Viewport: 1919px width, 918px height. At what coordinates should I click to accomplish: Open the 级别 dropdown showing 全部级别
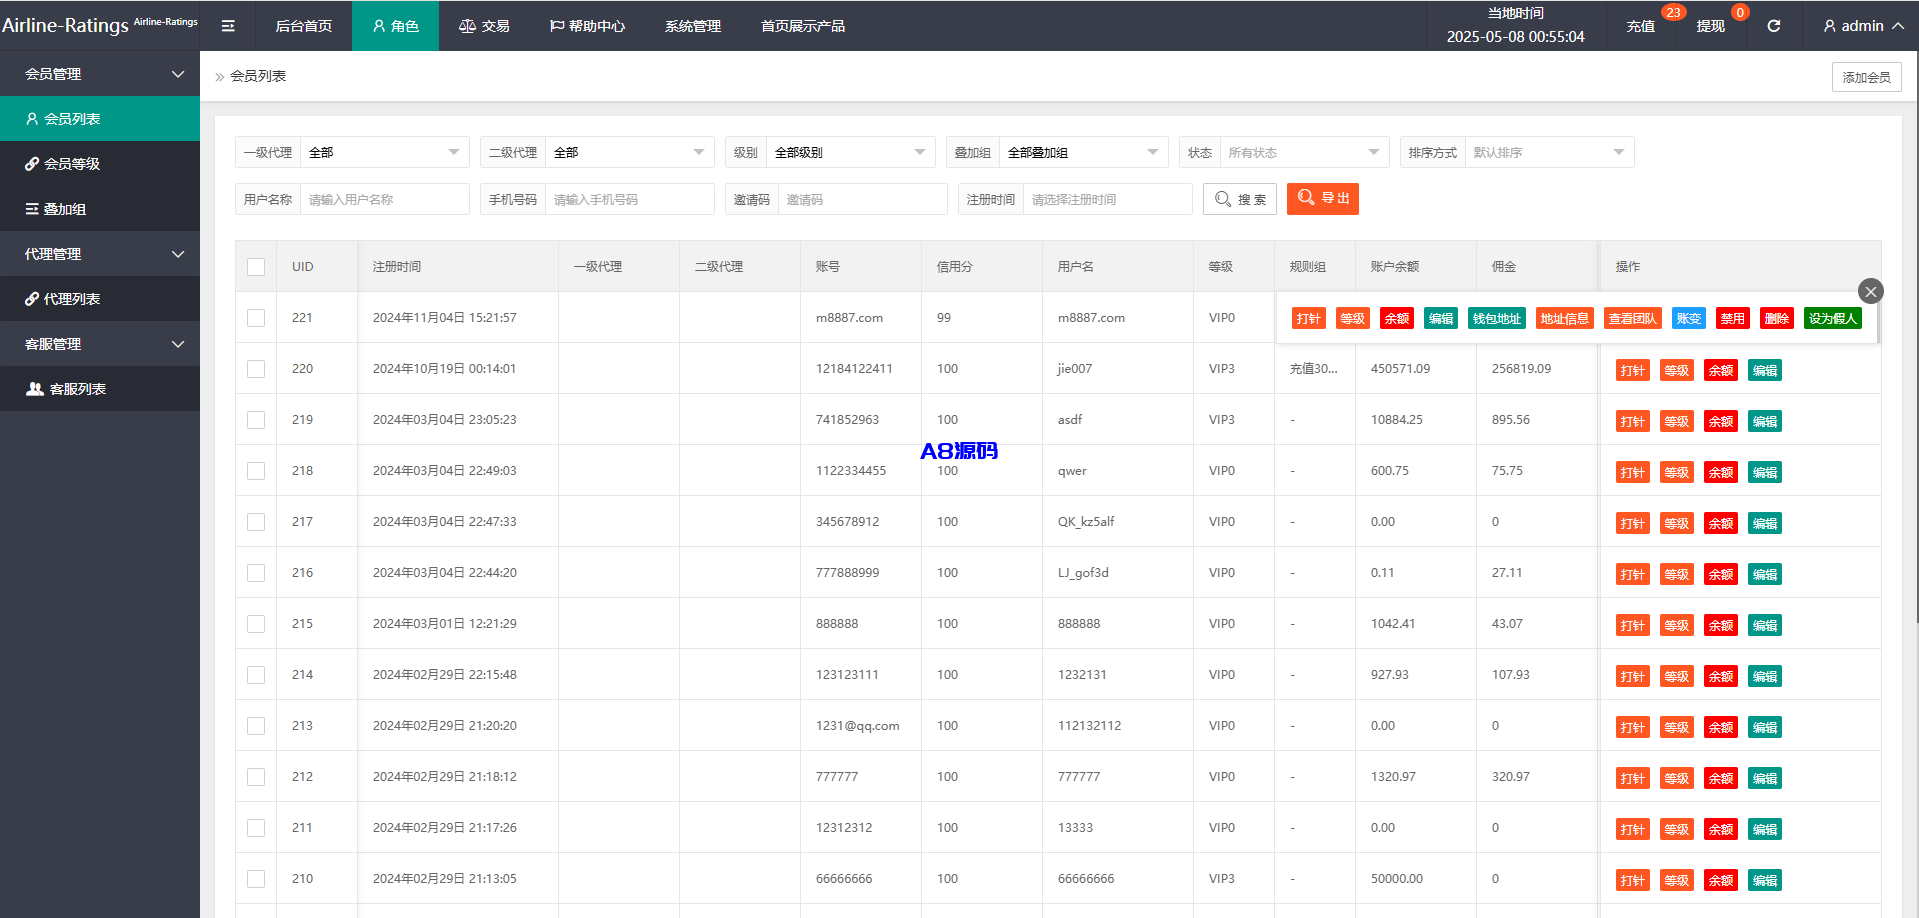(851, 152)
